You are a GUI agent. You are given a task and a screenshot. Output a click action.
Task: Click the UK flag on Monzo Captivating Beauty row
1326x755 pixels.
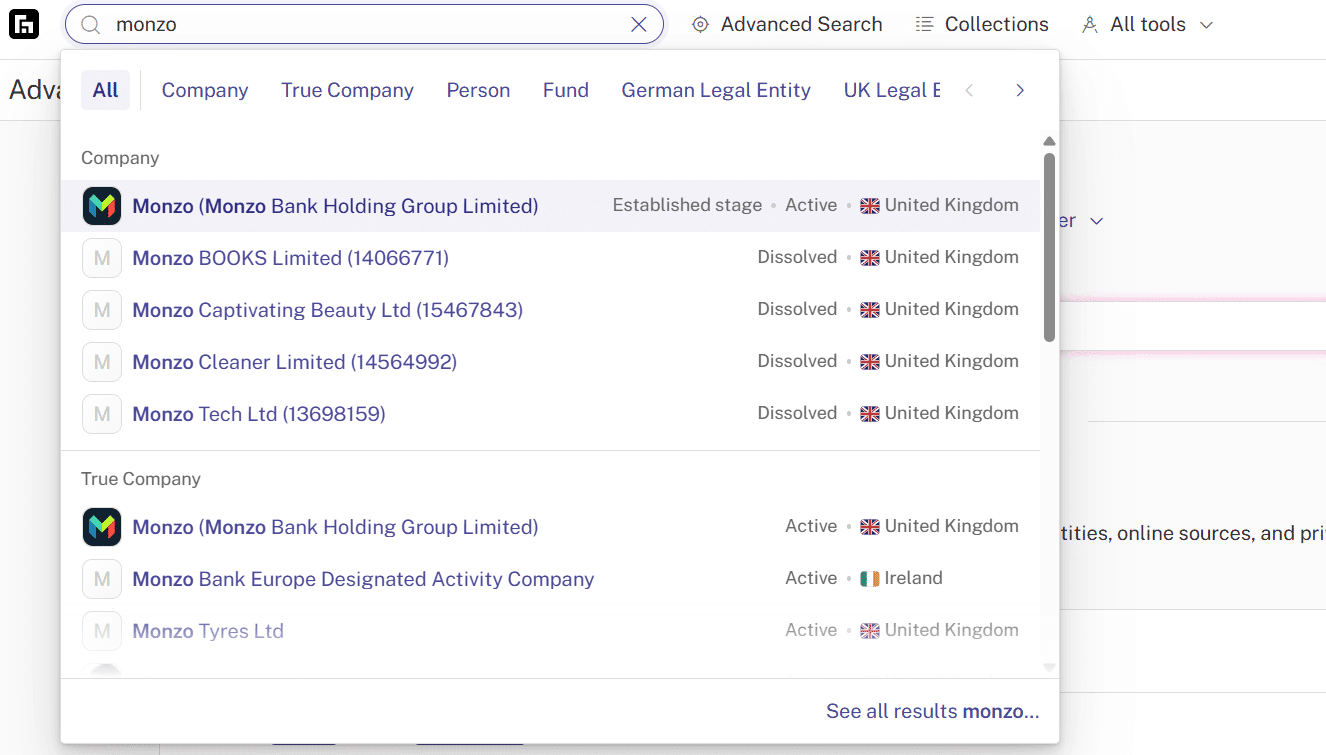(x=870, y=310)
